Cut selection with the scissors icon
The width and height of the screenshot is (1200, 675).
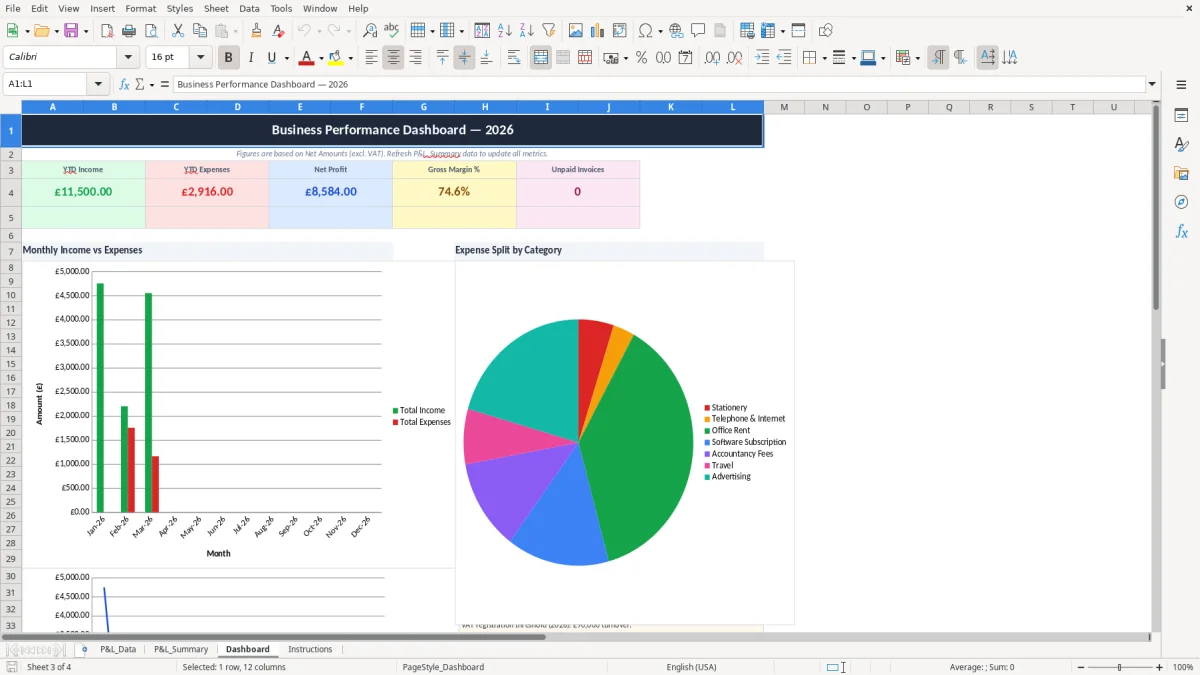click(178, 31)
